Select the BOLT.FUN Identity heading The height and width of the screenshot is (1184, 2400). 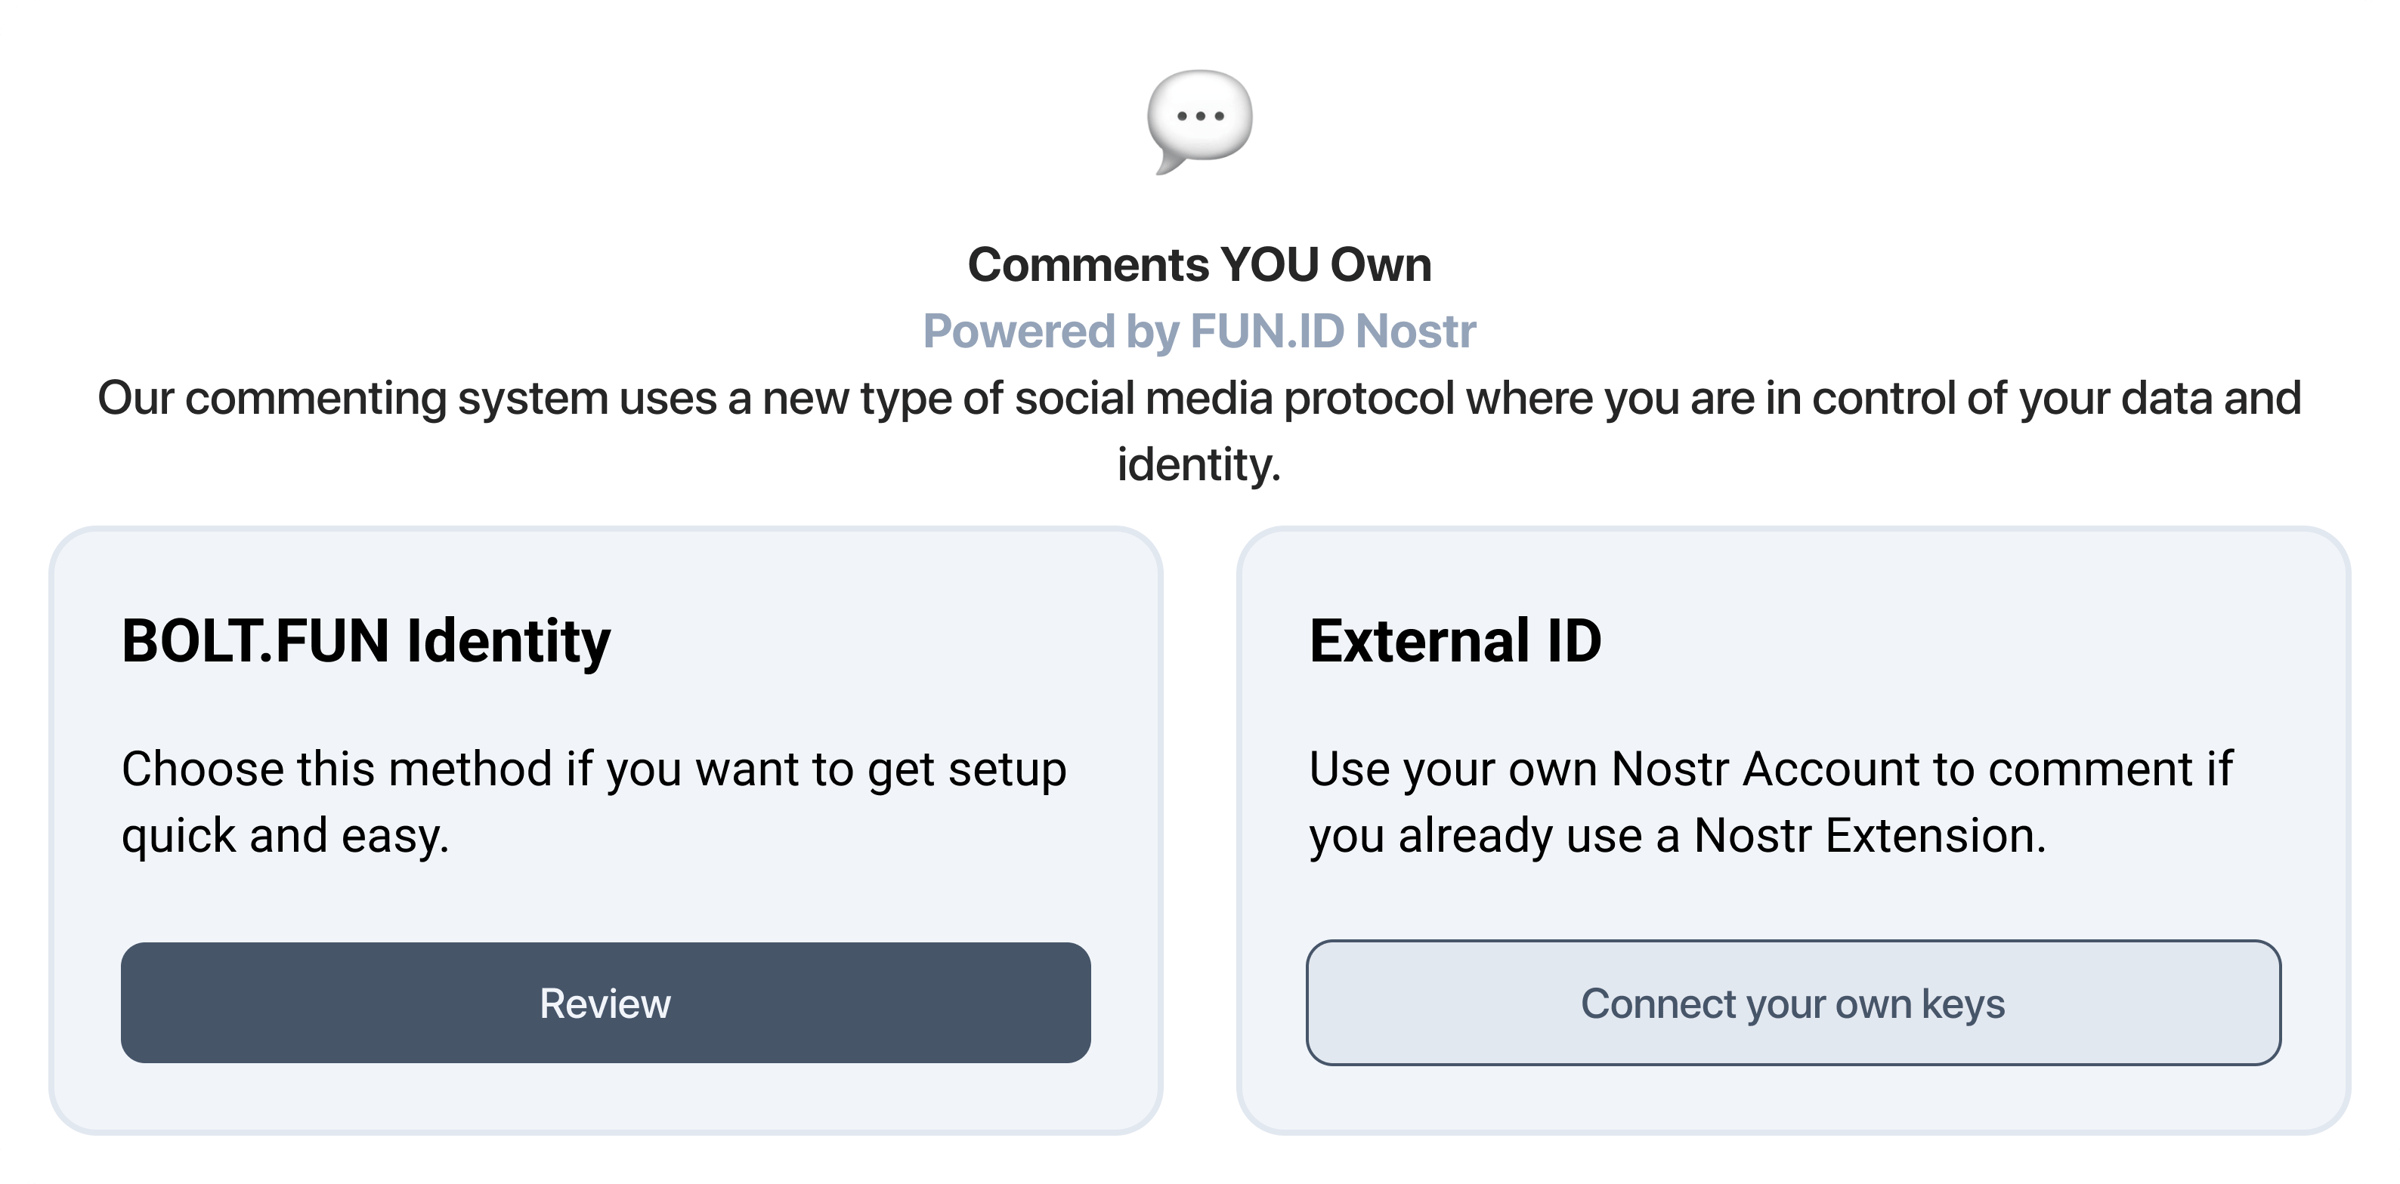coord(366,640)
